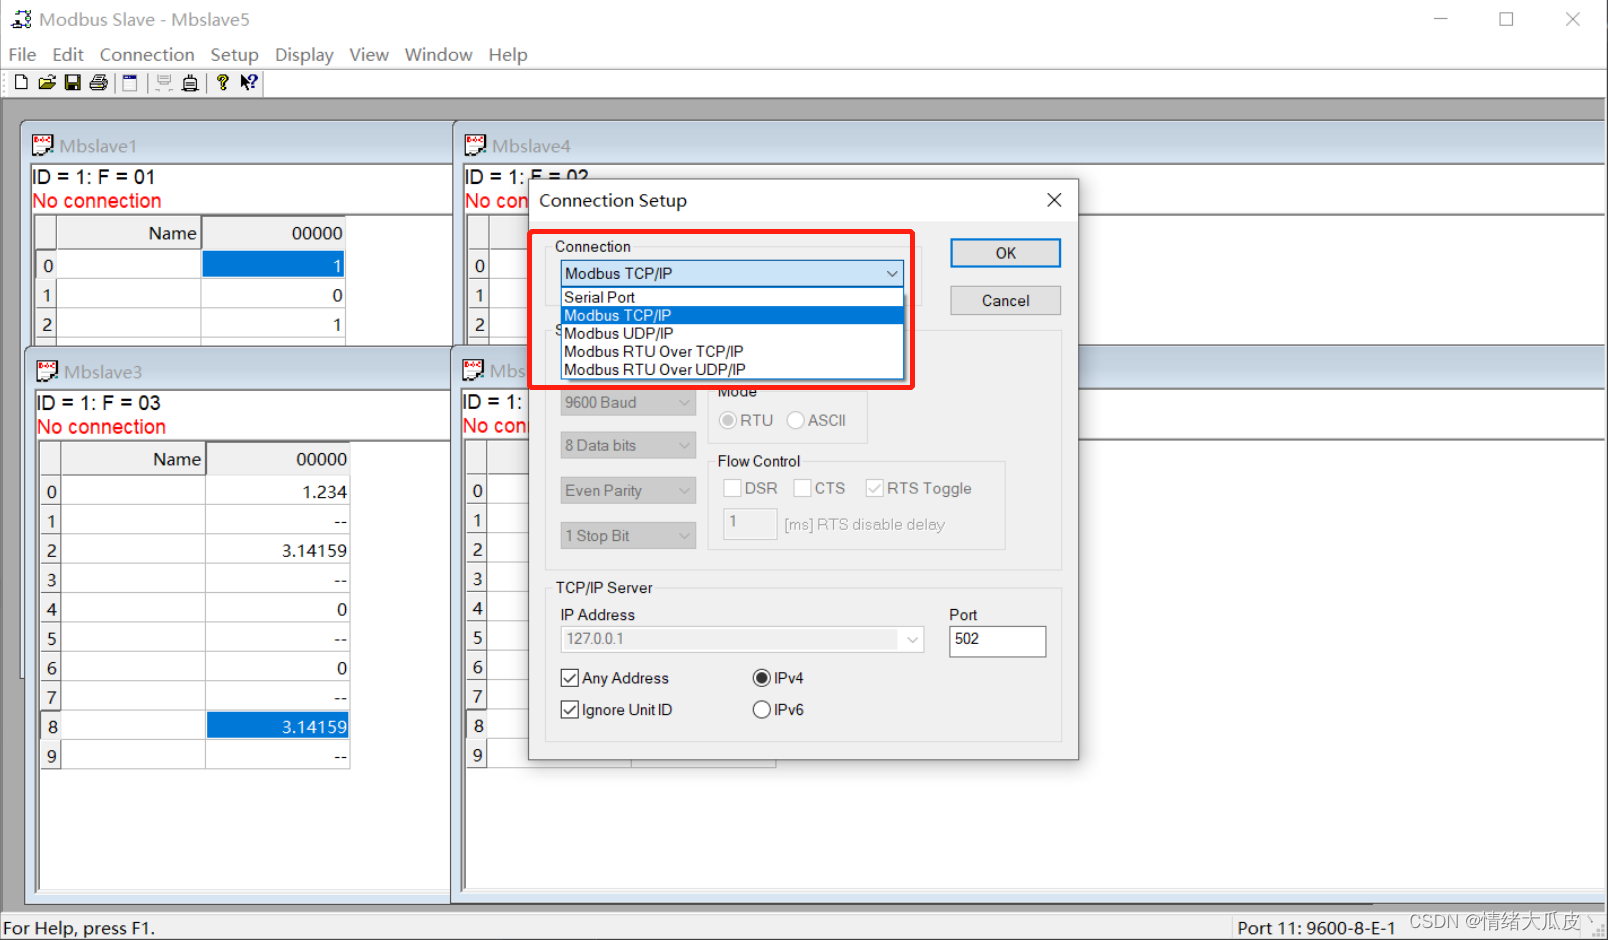The image size is (1608, 940).
Task: Click the Port field showing 502
Action: pos(997,641)
